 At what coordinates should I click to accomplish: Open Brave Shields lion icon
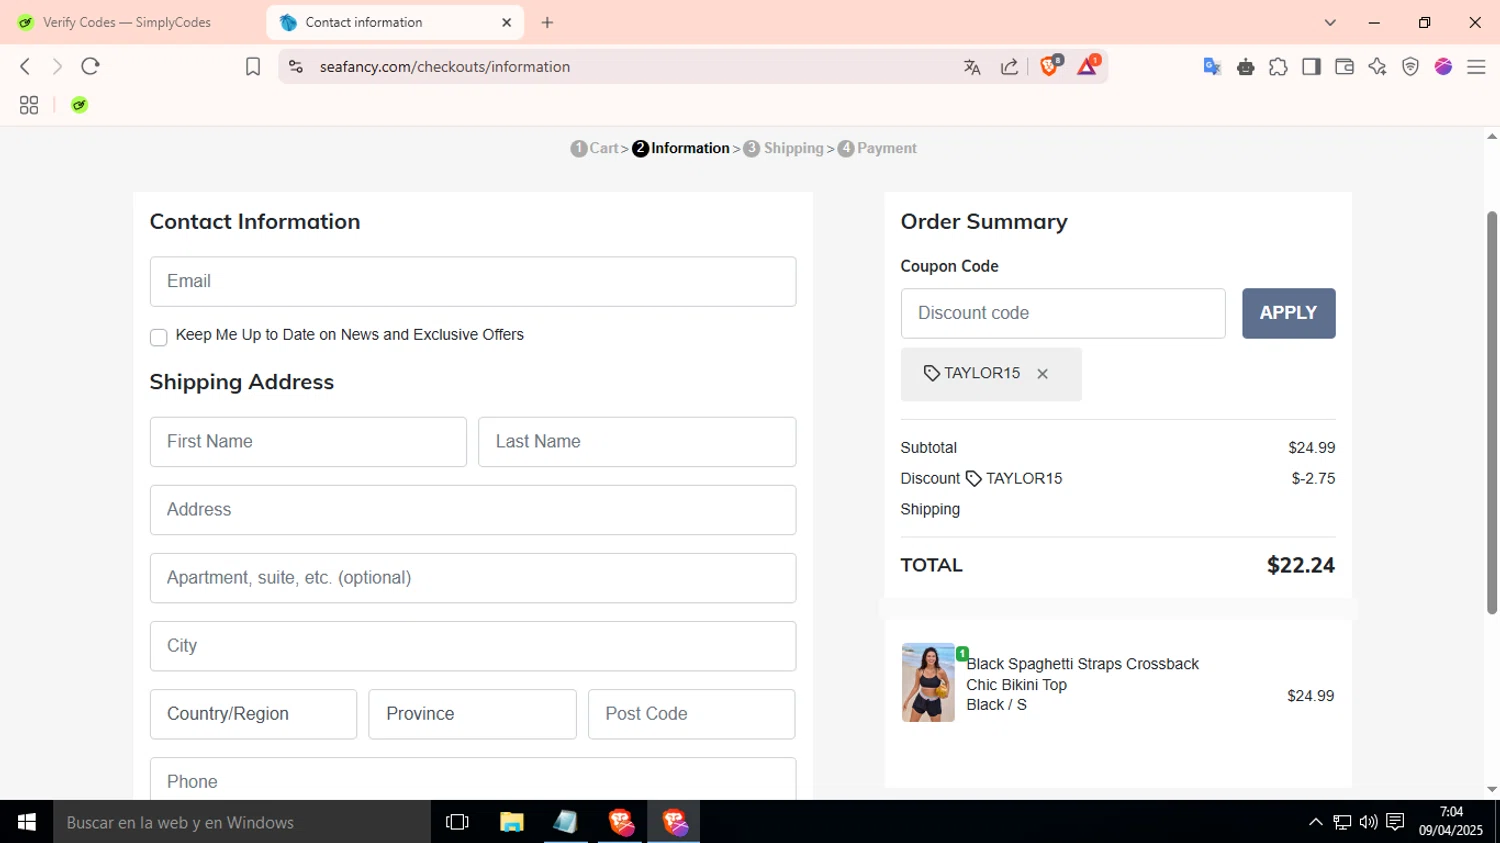1050,66
